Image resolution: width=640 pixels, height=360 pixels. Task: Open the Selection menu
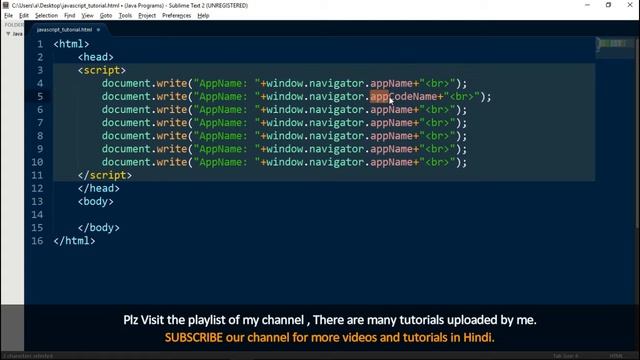tap(46, 16)
